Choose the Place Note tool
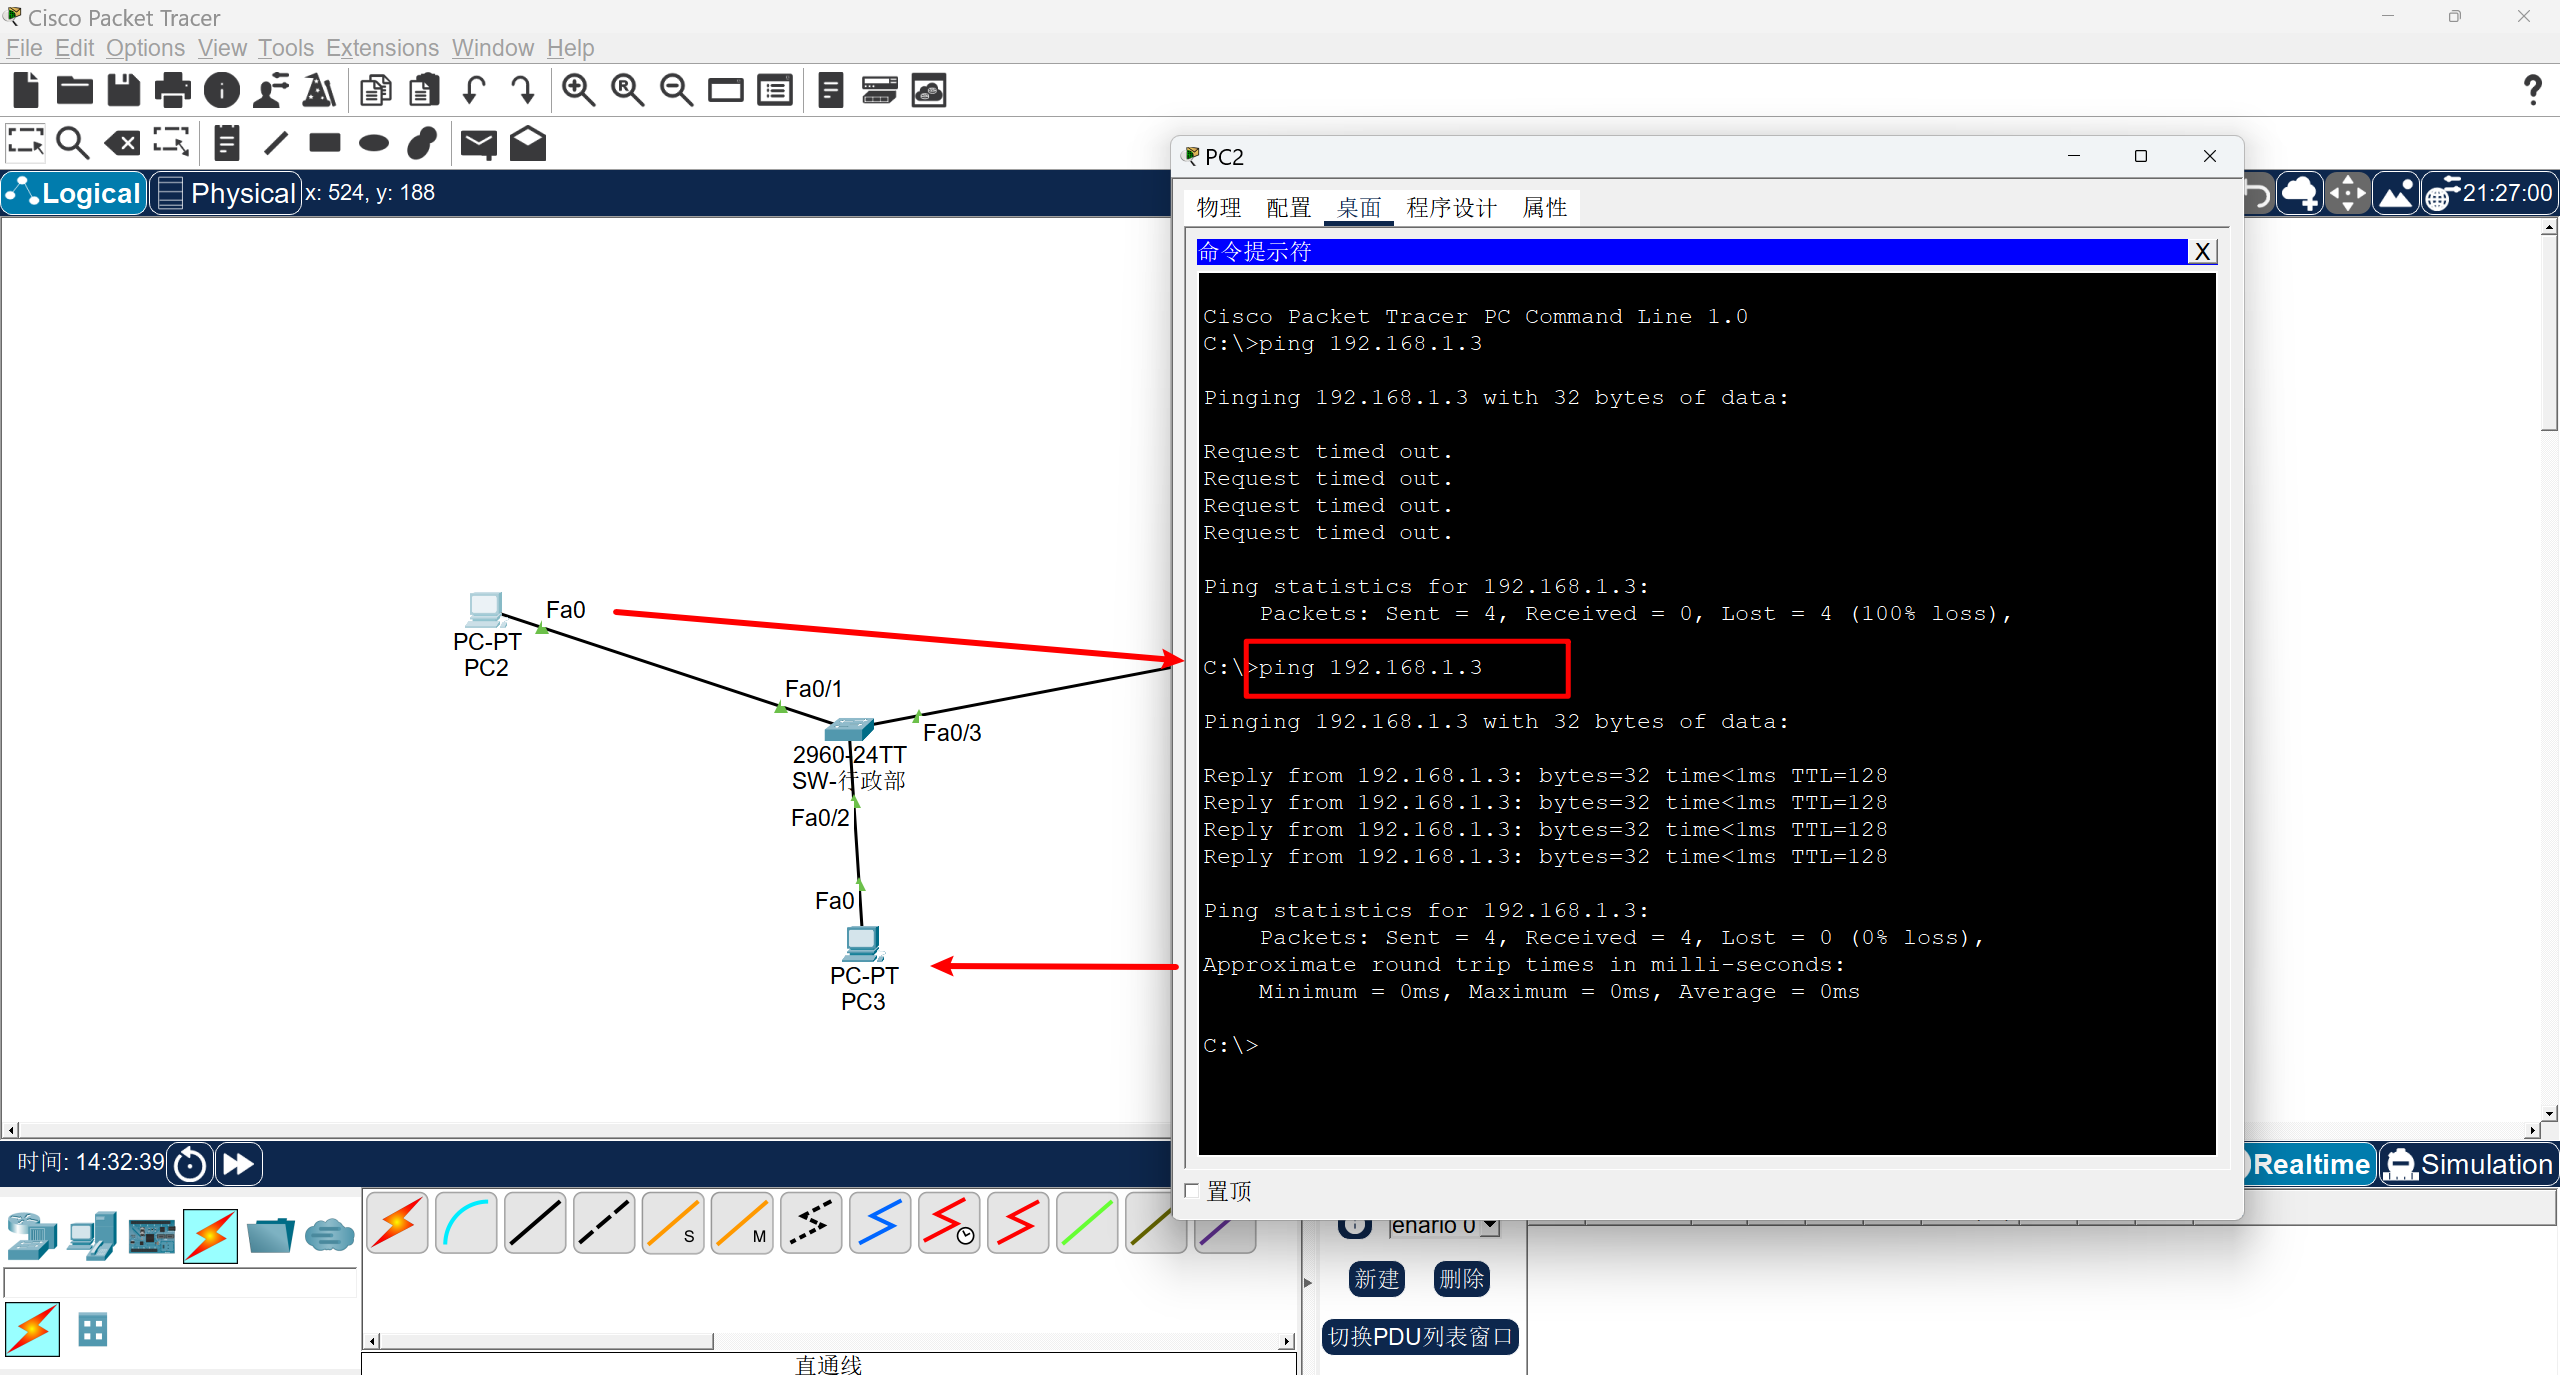The image size is (2560, 1375). 227,144
